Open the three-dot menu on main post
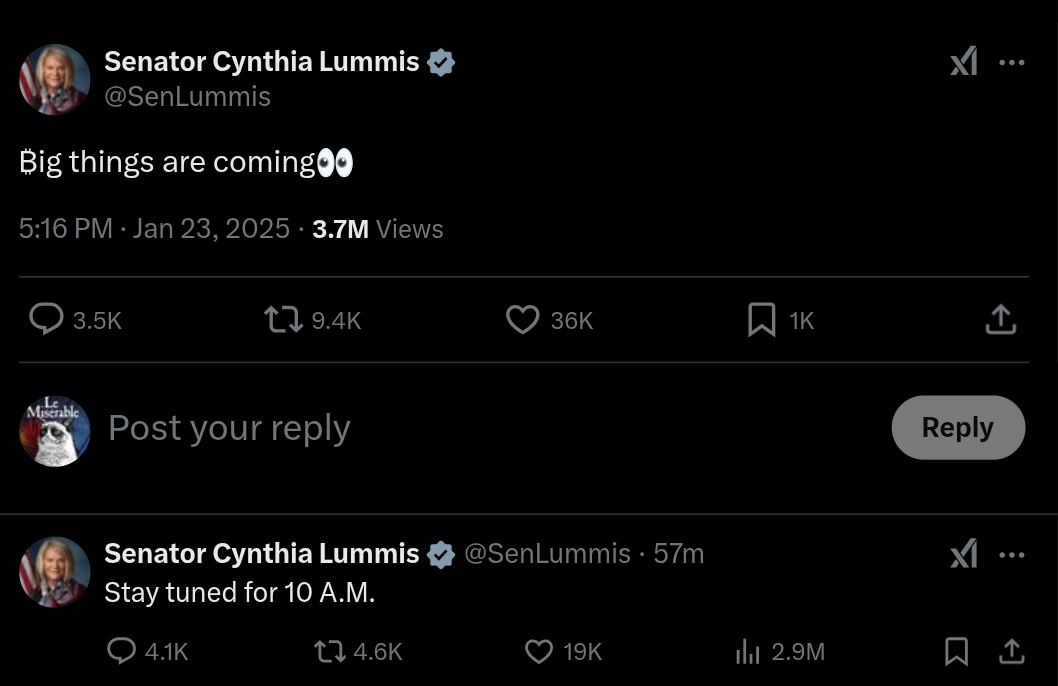Viewport: 1058px width, 686px height. pyautogui.click(x=1012, y=62)
